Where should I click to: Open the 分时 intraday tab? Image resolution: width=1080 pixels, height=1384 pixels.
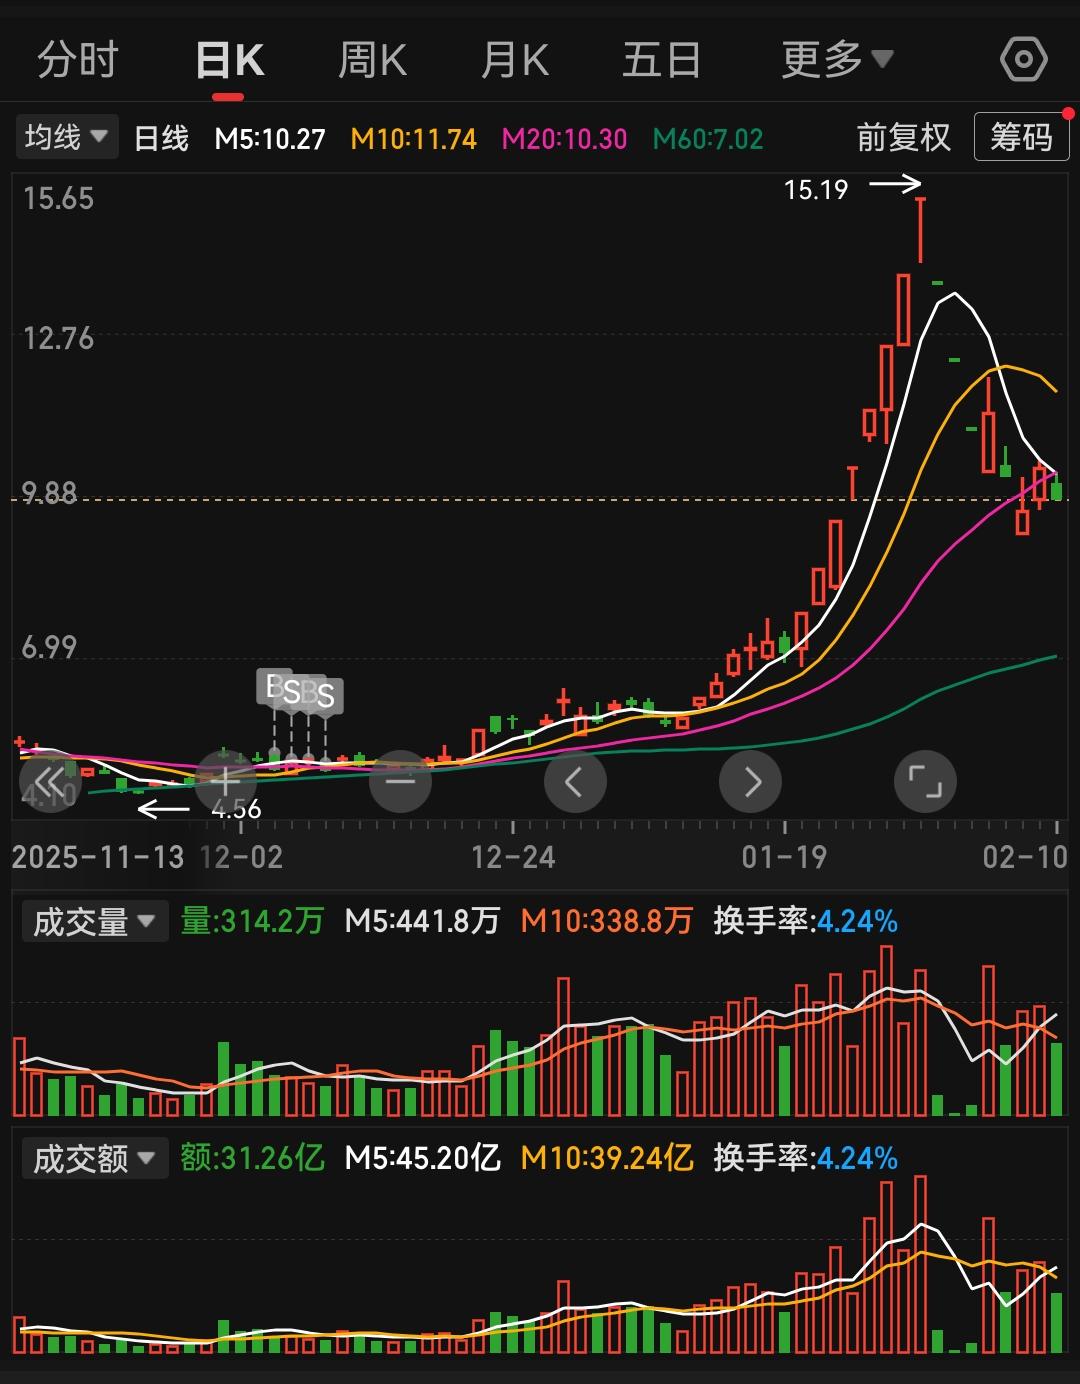pos(80,59)
